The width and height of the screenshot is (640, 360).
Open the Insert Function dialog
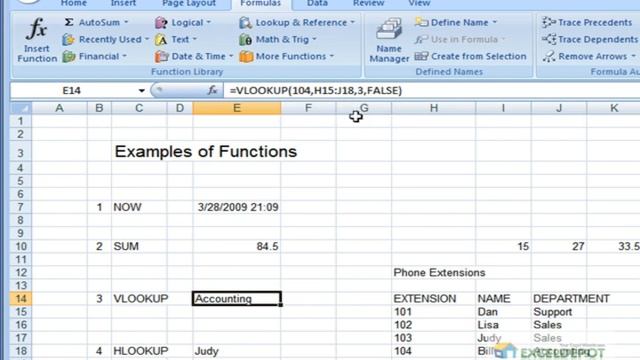click(x=37, y=40)
